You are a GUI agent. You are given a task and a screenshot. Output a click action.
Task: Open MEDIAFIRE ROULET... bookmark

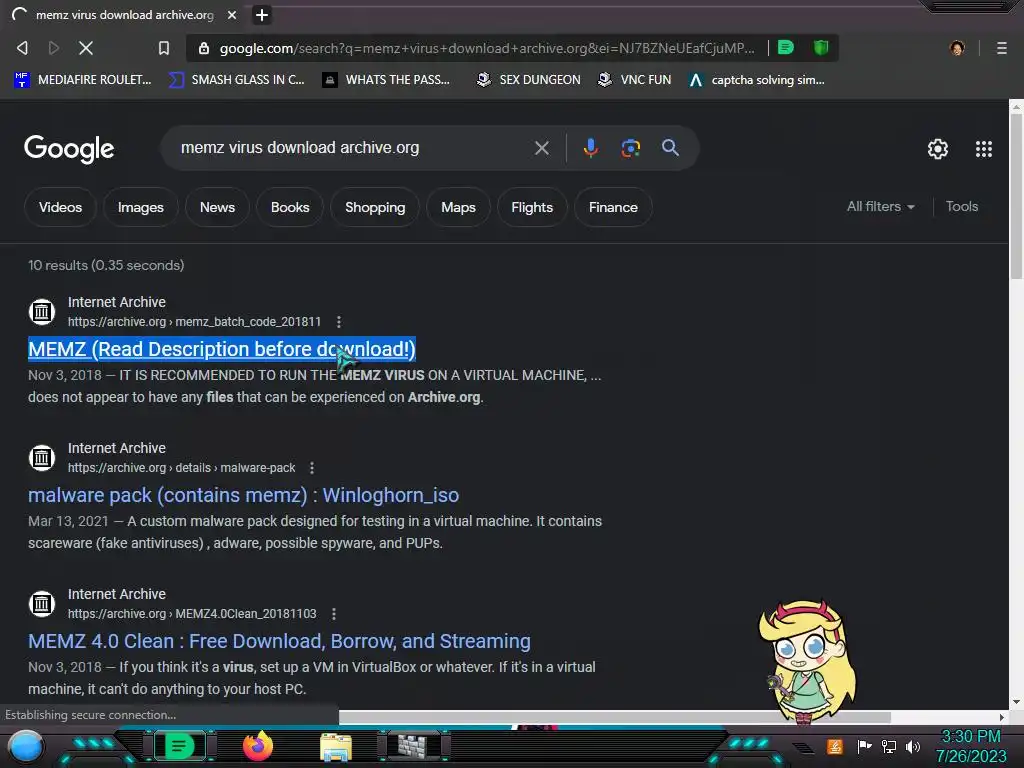point(83,80)
